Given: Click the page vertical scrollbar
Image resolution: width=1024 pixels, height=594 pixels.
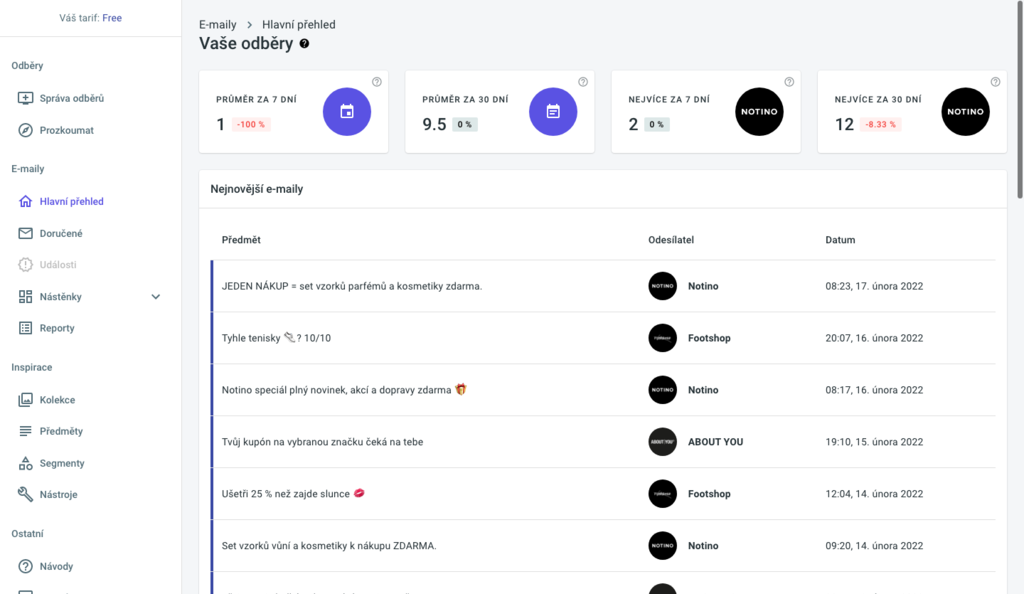Looking at the screenshot, I should (x=1020, y=98).
